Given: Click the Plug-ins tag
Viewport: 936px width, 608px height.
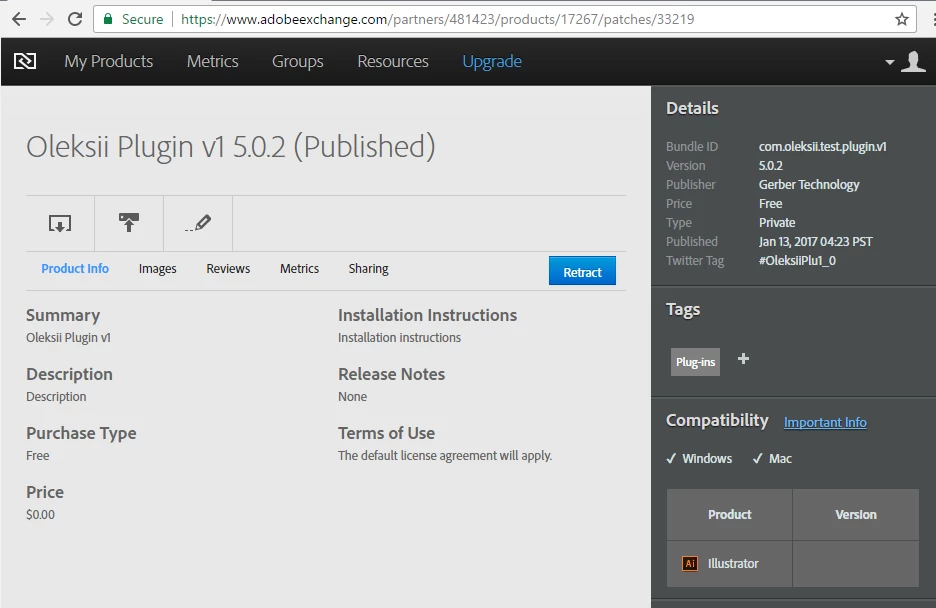Looking at the screenshot, I should (695, 362).
